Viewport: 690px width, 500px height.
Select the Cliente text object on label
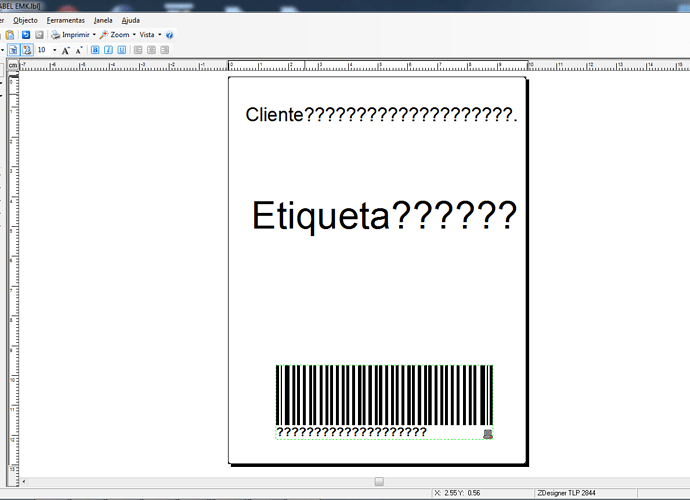[x=381, y=114]
